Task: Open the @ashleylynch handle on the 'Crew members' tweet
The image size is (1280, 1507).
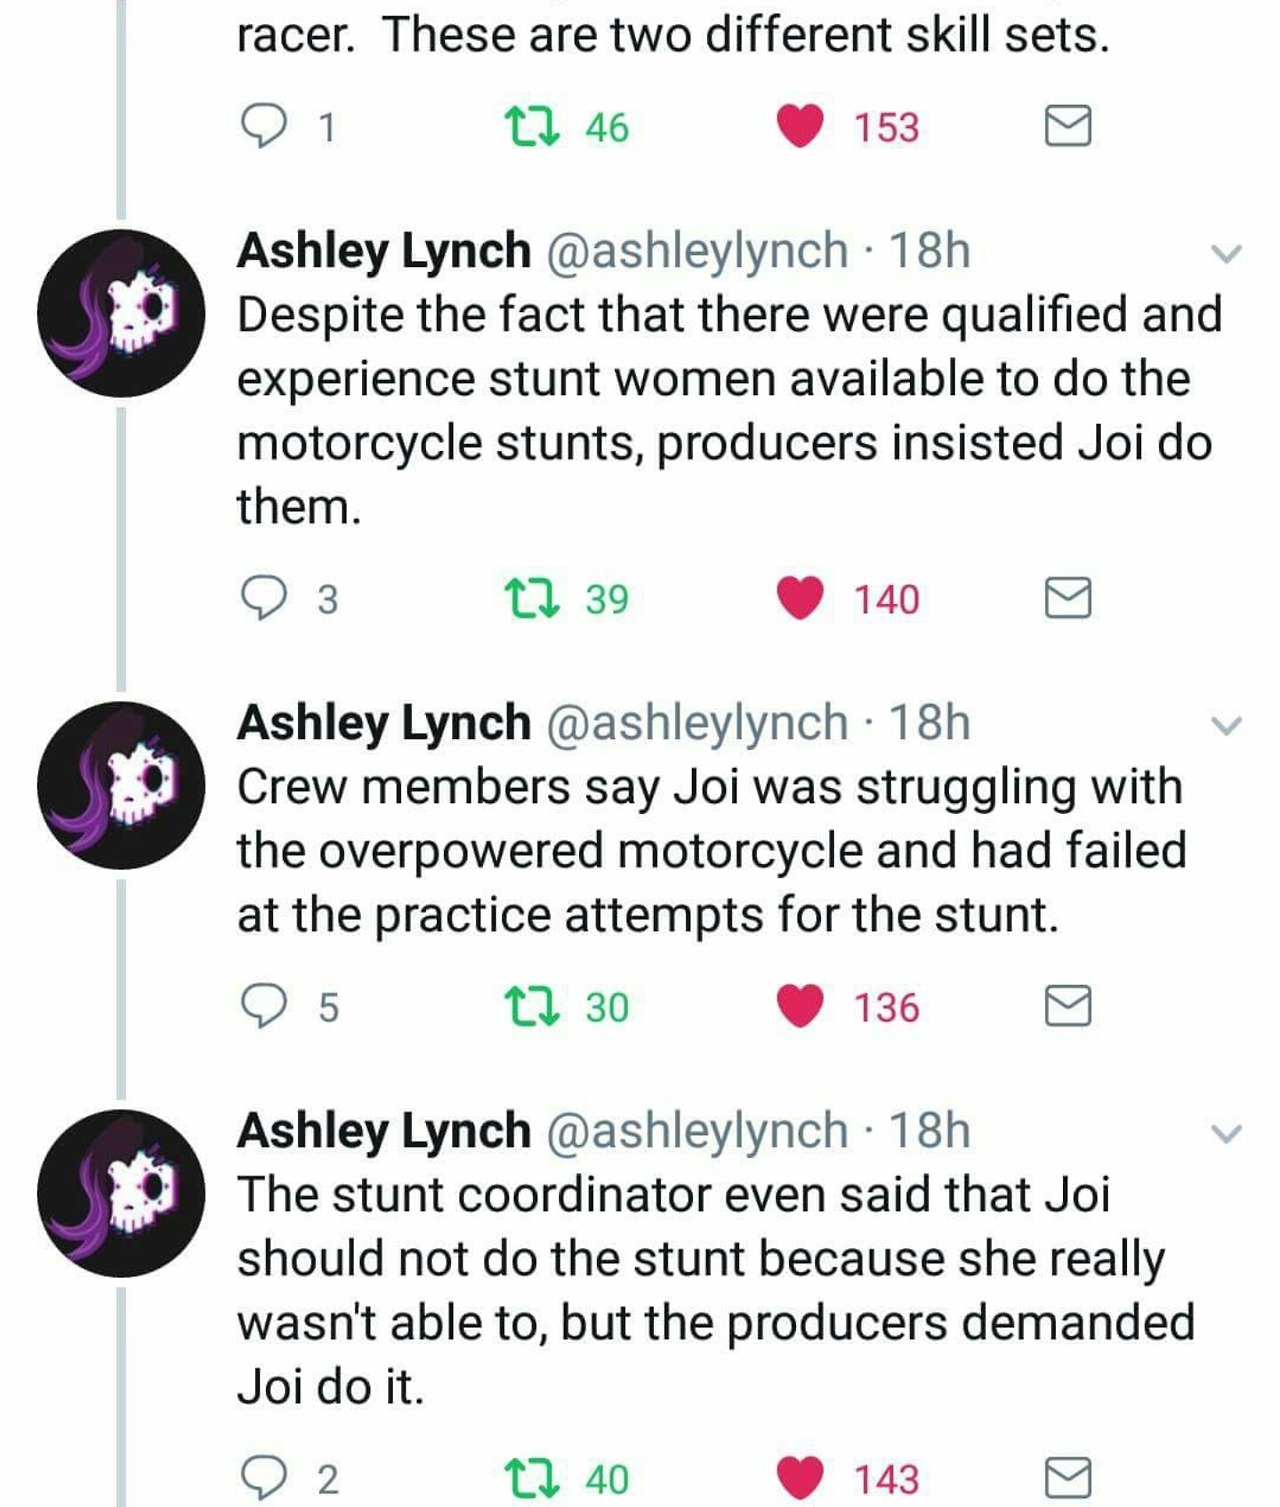Action: click(x=696, y=723)
